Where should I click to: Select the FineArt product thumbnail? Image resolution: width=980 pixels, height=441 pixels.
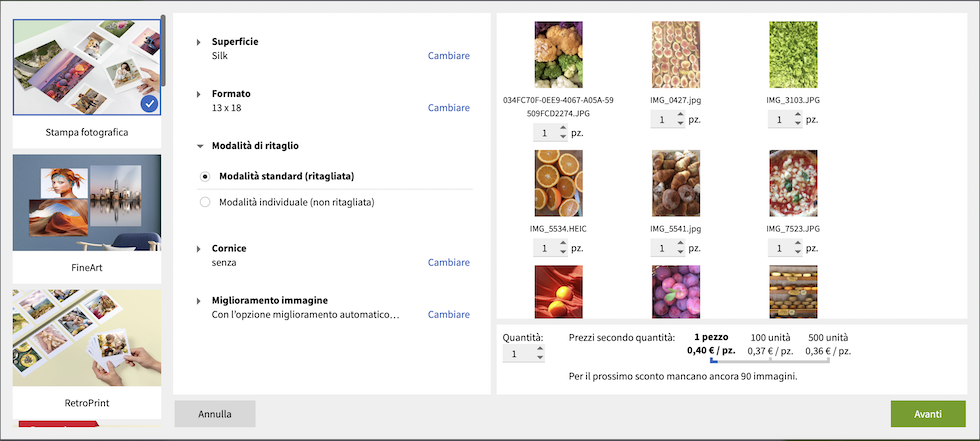87,203
